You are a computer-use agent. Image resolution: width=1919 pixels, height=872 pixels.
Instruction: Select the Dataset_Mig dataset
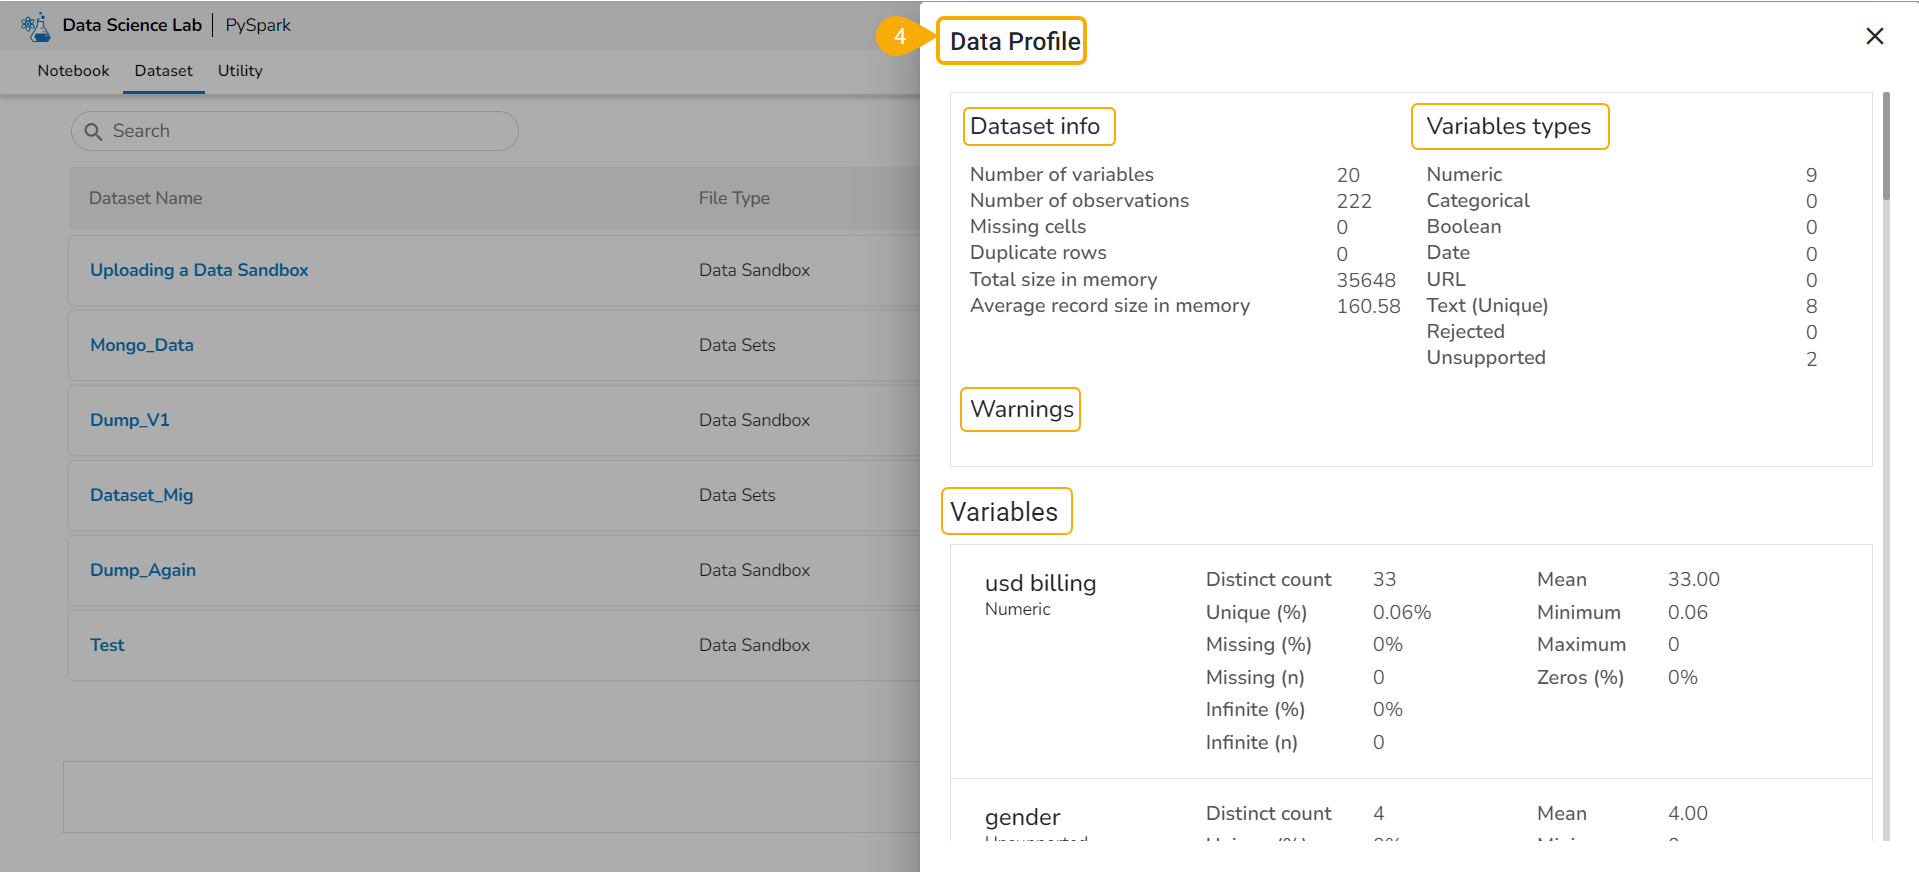tap(141, 495)
